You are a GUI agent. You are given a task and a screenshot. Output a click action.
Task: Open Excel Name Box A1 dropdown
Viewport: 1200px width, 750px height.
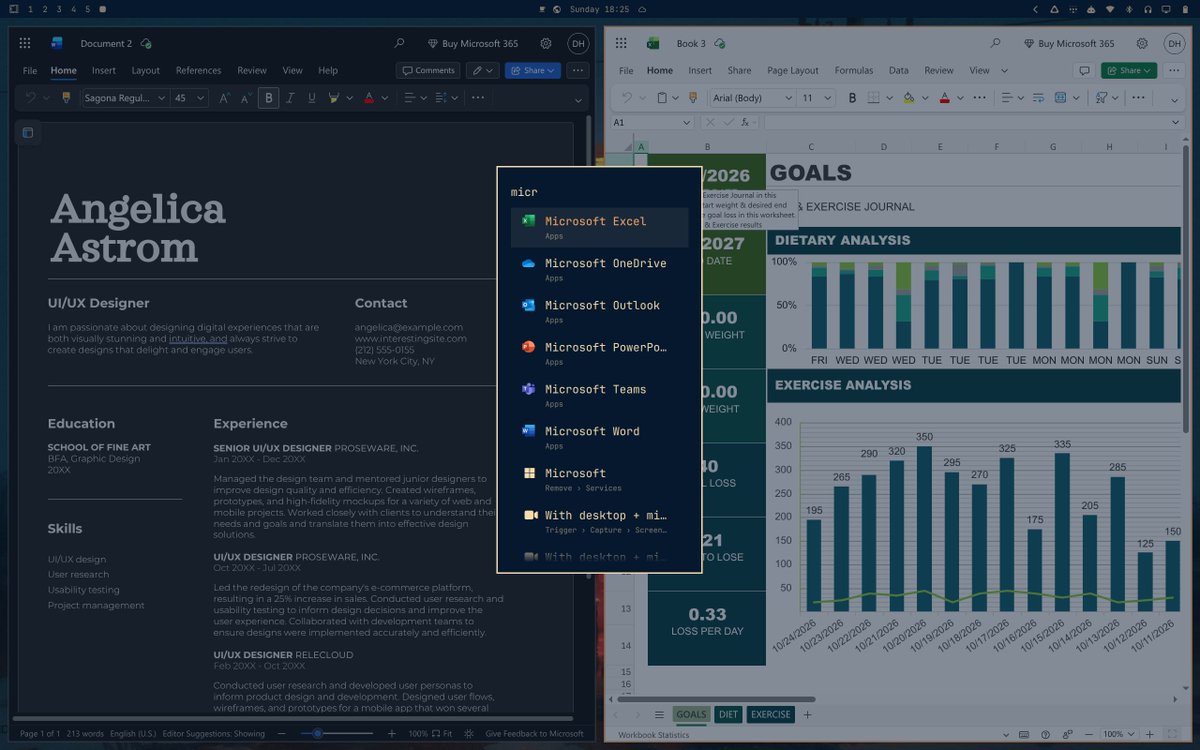(x=686, y=122)
